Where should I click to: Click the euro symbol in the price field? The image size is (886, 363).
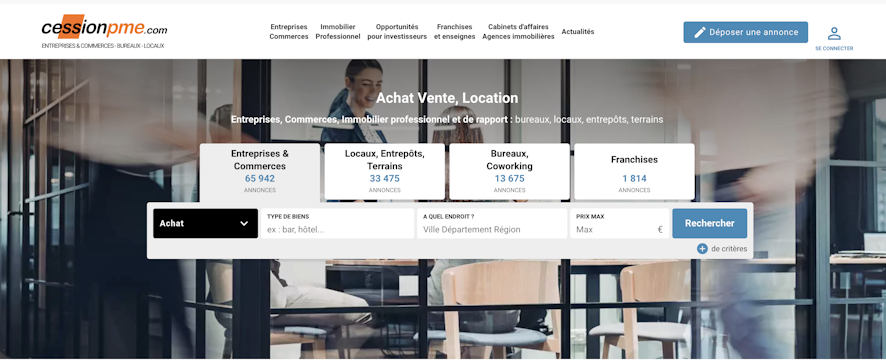659,230
